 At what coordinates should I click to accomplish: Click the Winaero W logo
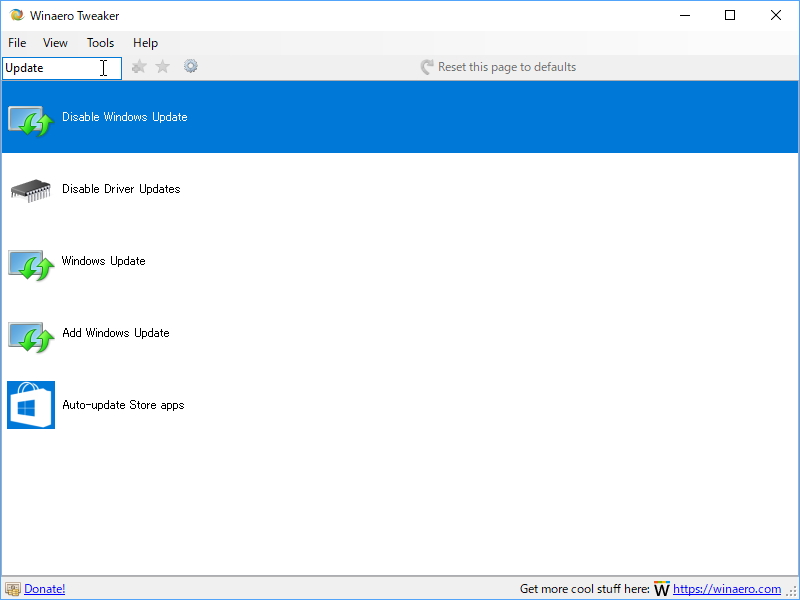[x=662, y=589]
